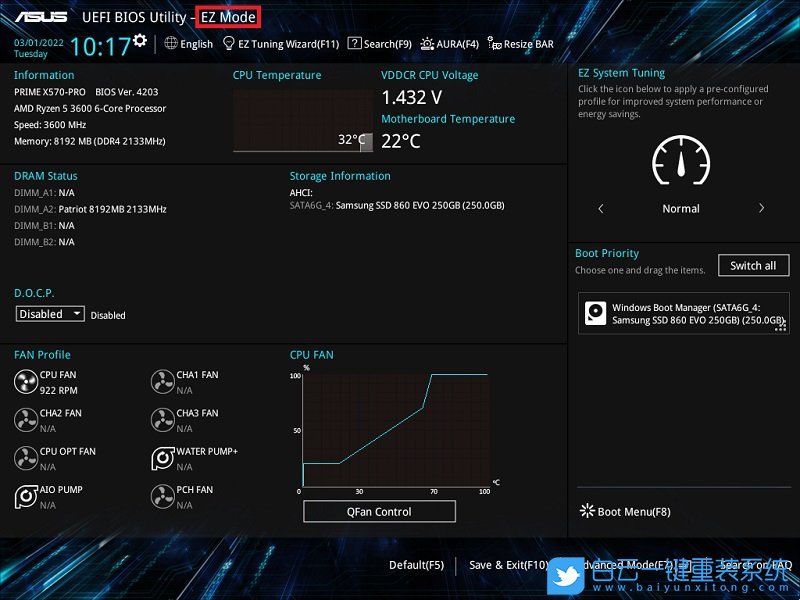Click the right arrow beside Normal tuning profile
The height and width of the screenshot is (600, 800).
(x=761, y=208)
